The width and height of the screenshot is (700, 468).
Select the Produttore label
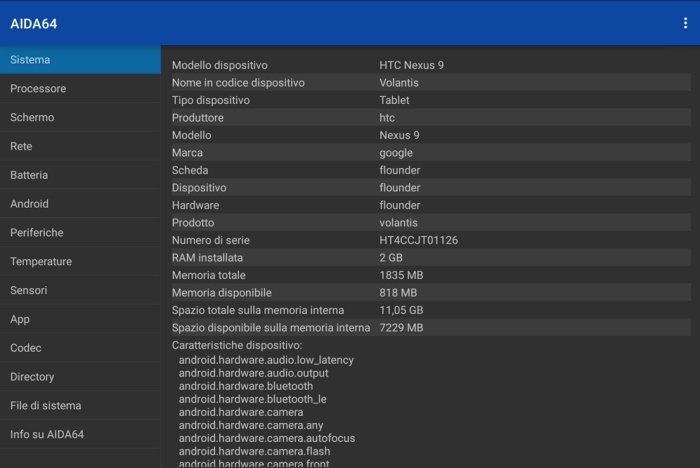coord(198,118)
